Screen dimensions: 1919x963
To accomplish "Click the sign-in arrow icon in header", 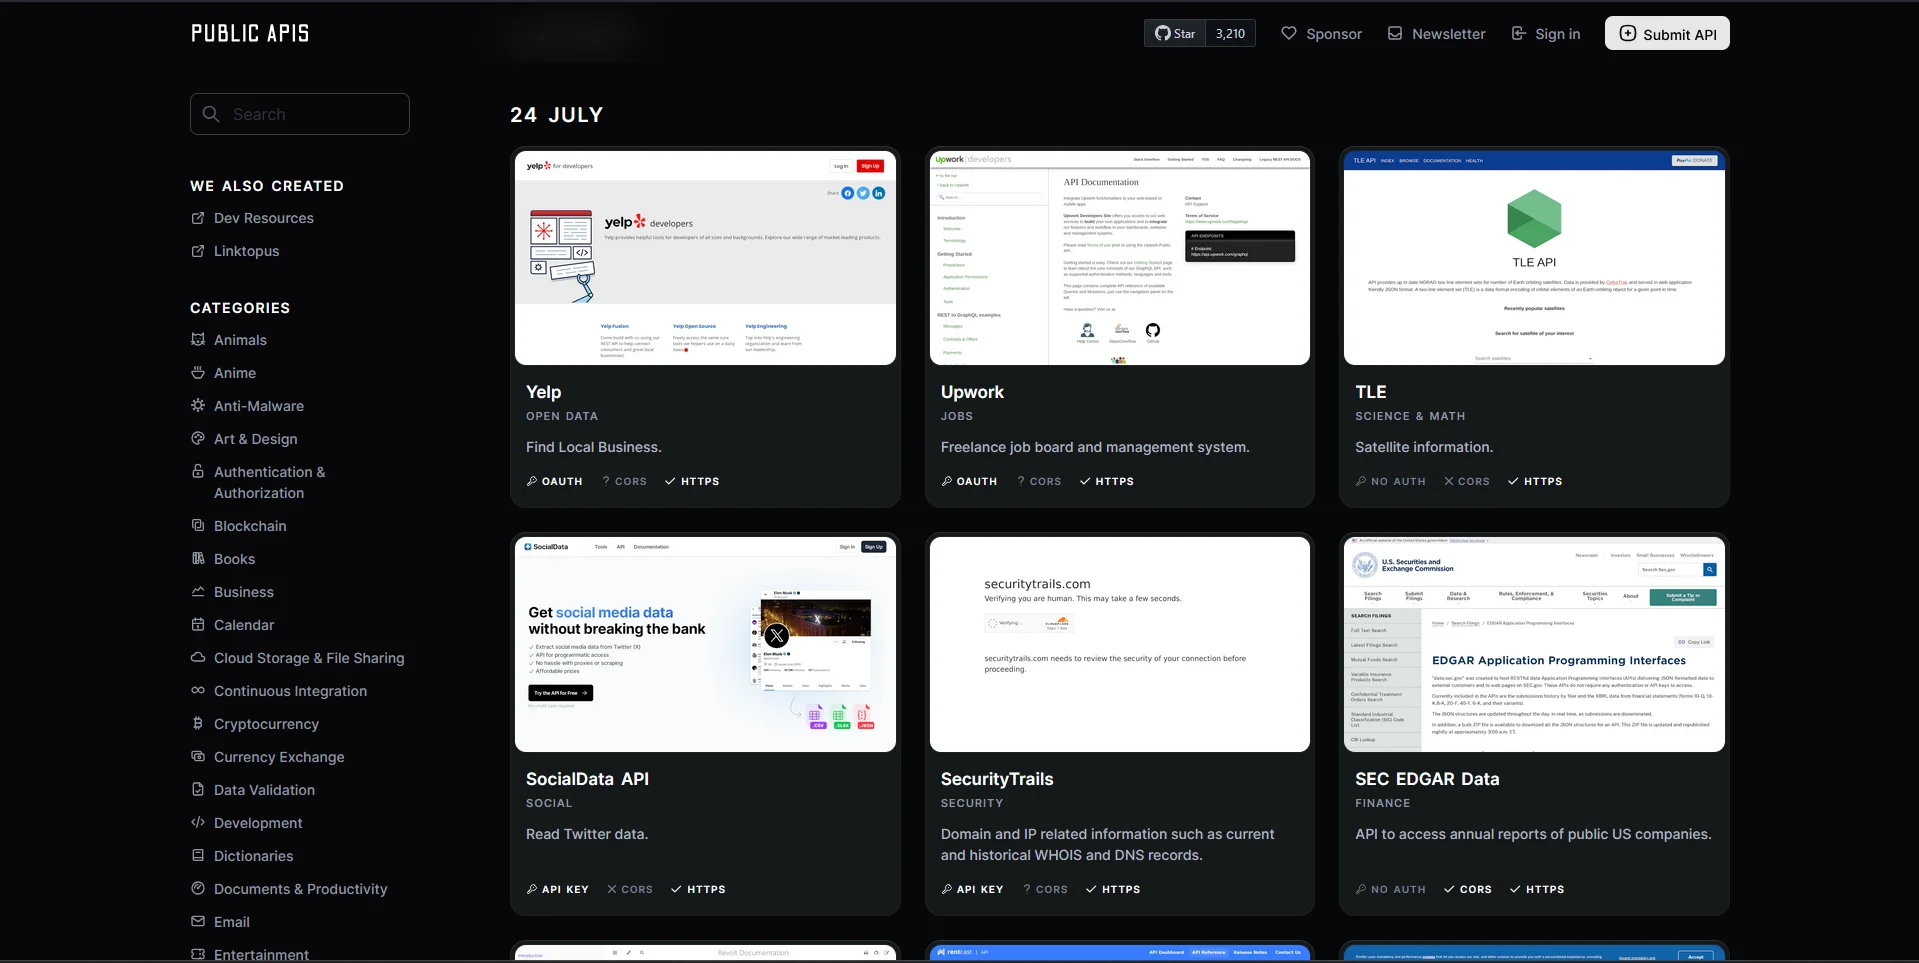I will coord(1518,33).
